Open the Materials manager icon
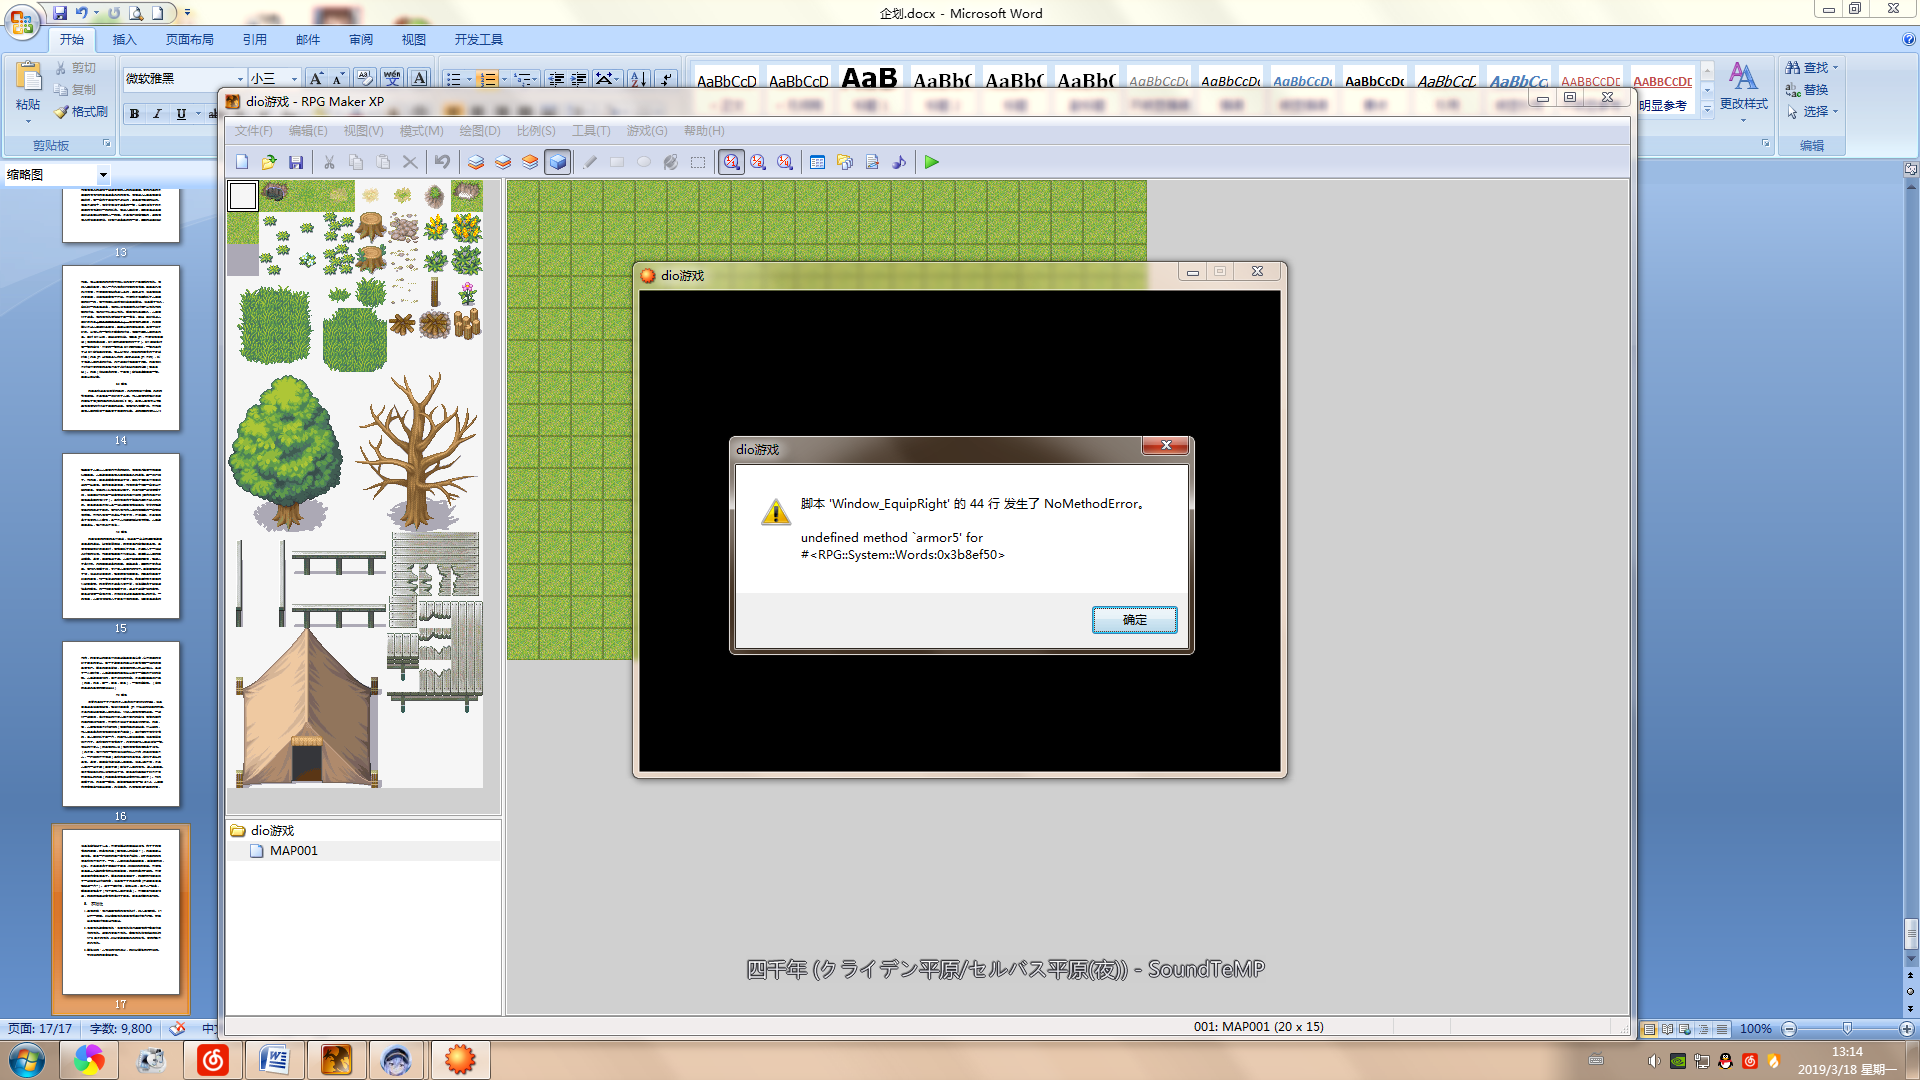The image size is (1920, 1080). tap(845, 162)
